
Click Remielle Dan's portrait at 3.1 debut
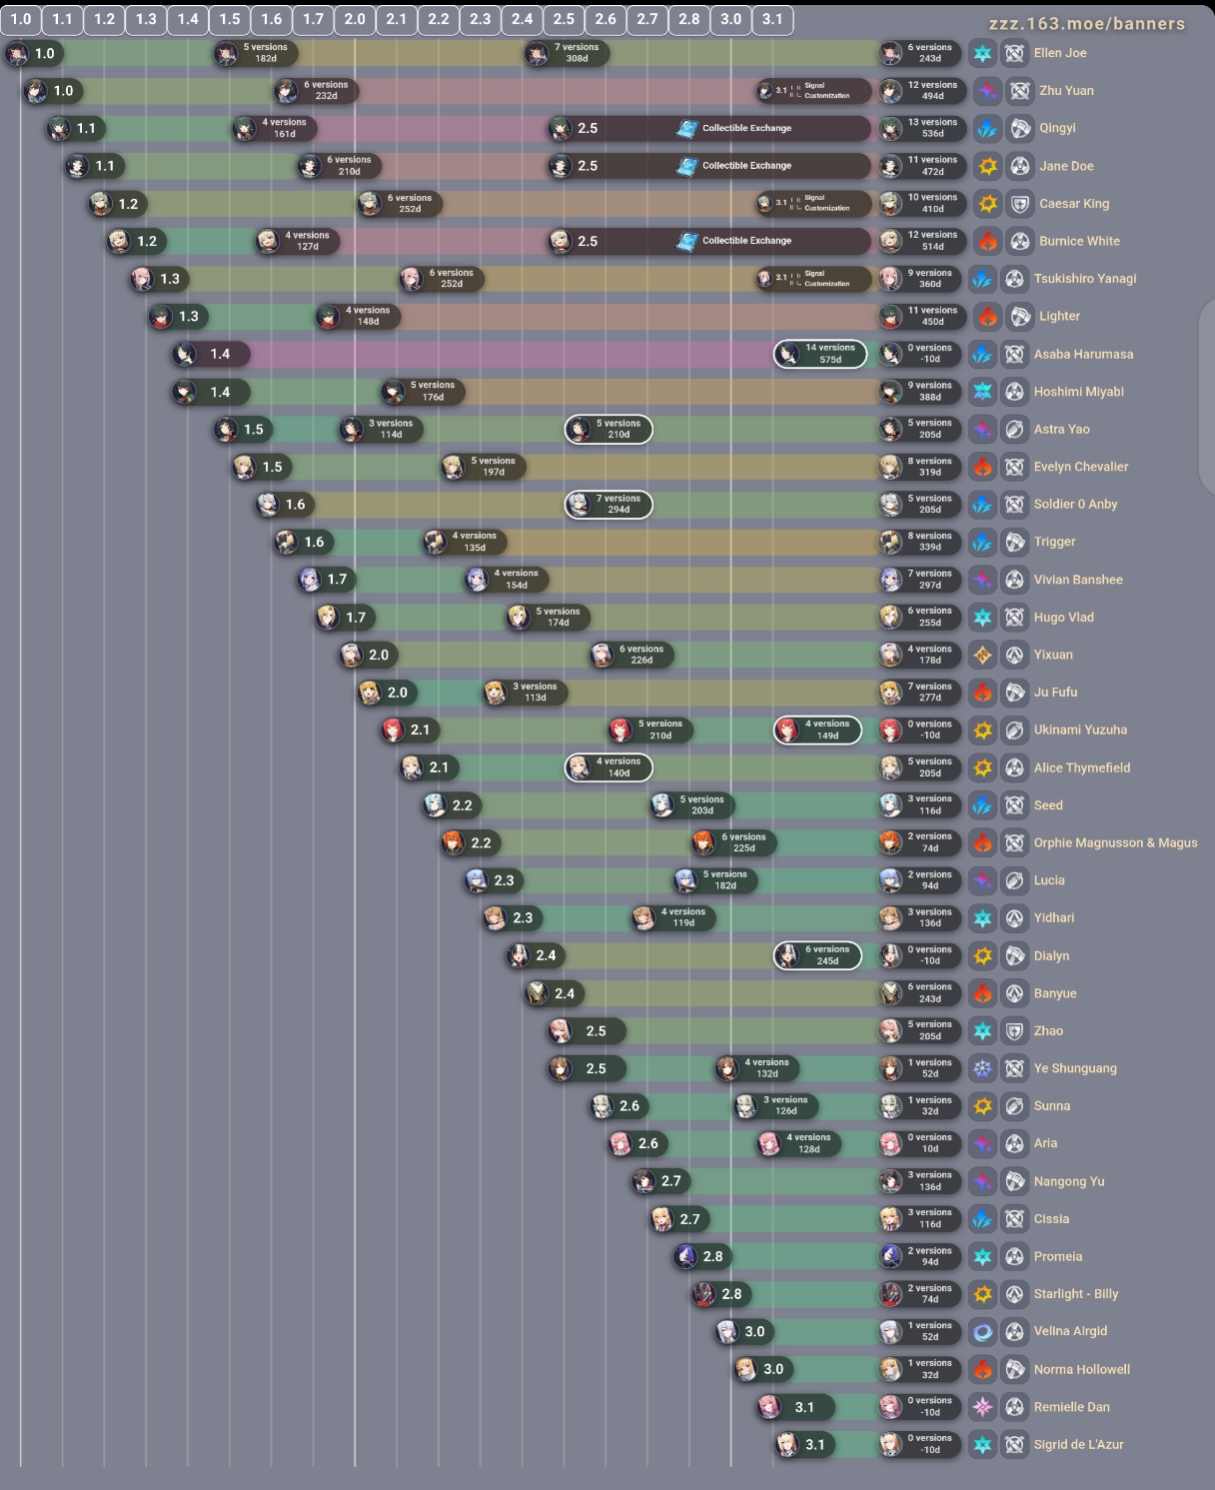[769, 1407]
